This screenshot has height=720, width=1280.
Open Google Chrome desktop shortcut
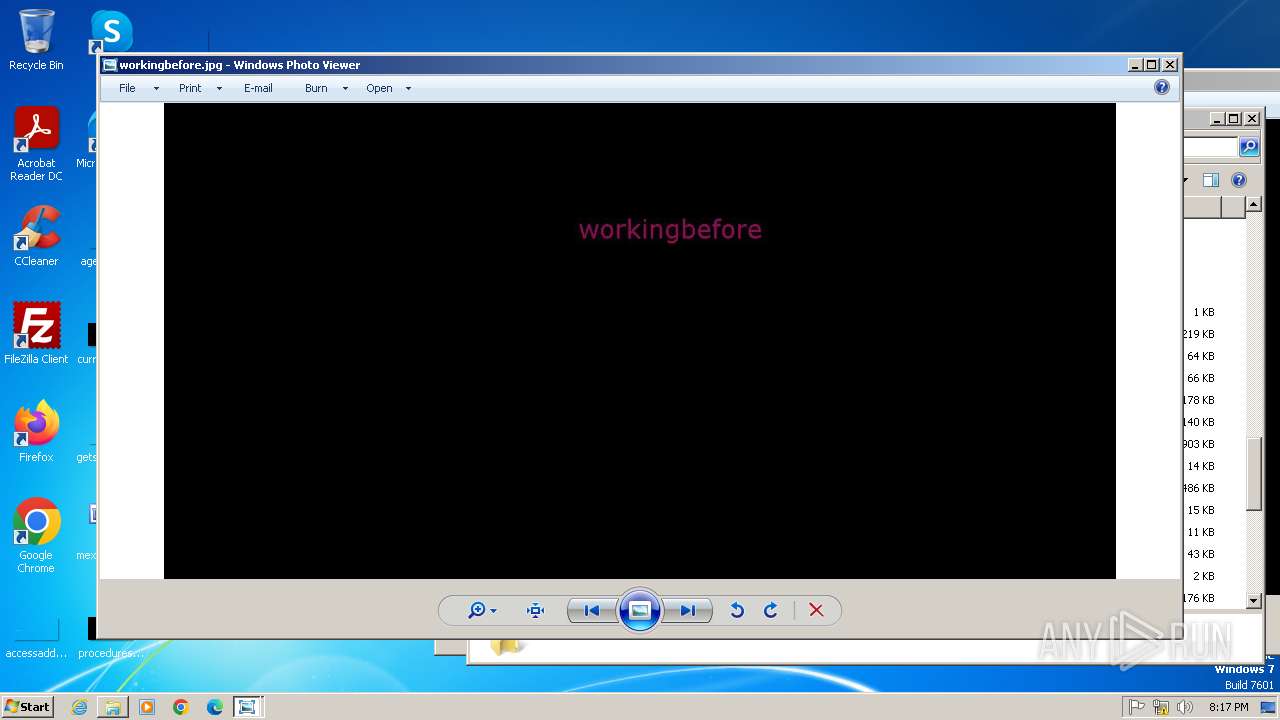tap(36, 536)
